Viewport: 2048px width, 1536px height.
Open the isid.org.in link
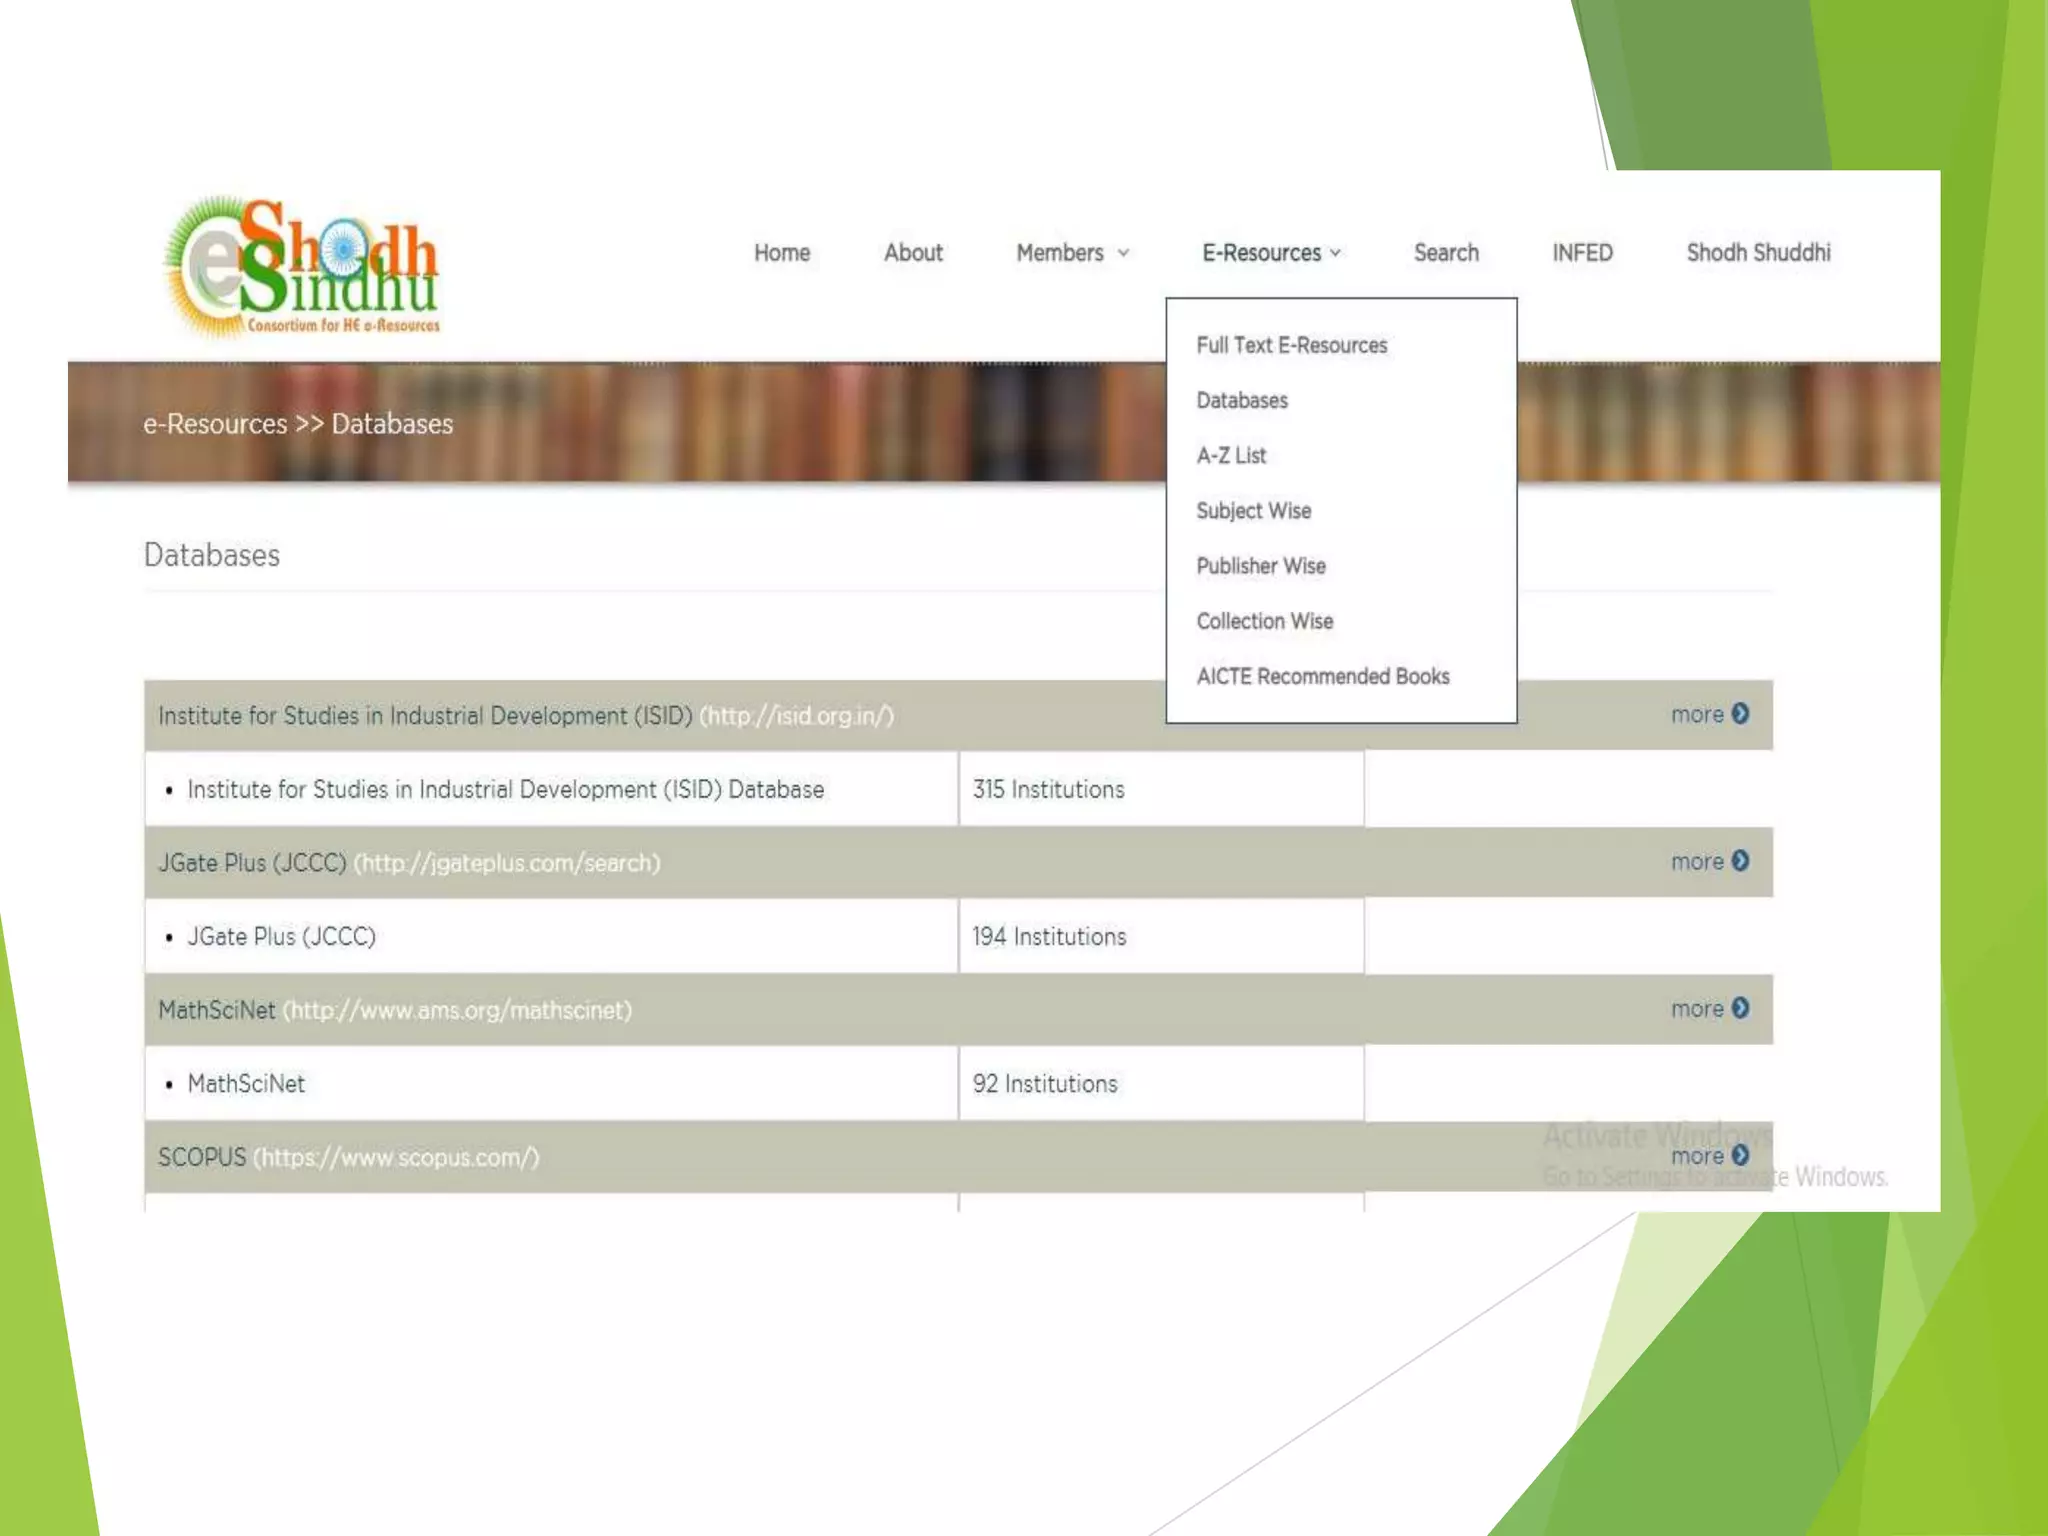796,716
